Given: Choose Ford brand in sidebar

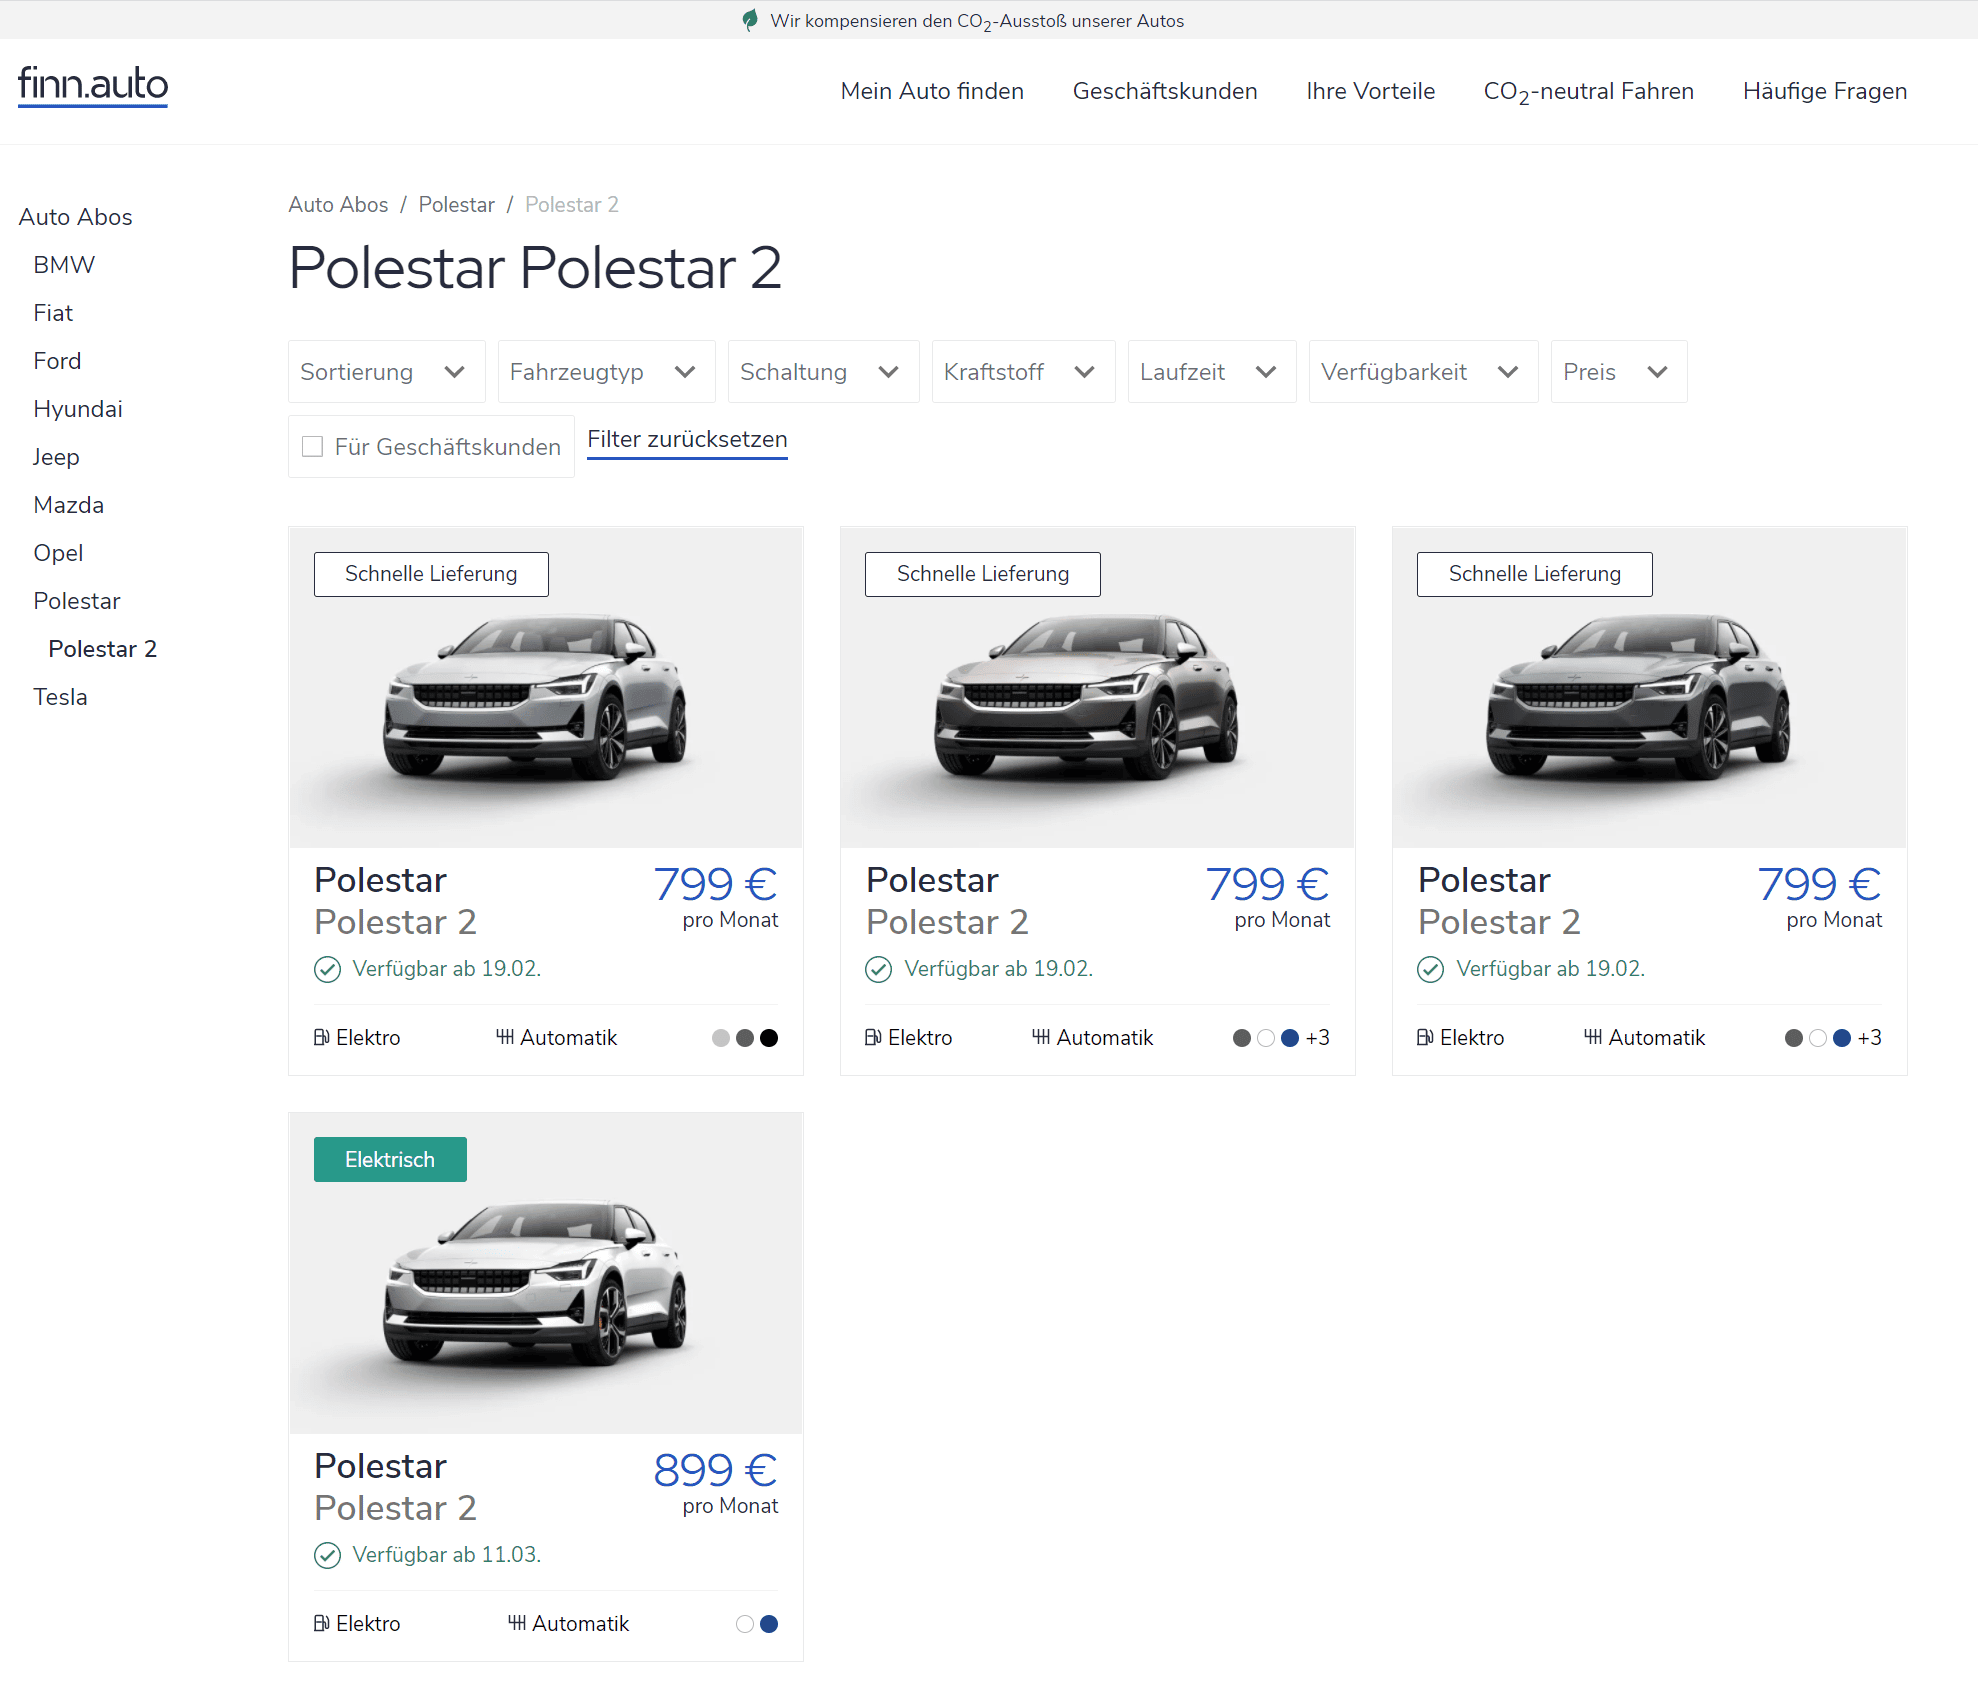Looking at the screenshot, I should click(x=57, y=361).
